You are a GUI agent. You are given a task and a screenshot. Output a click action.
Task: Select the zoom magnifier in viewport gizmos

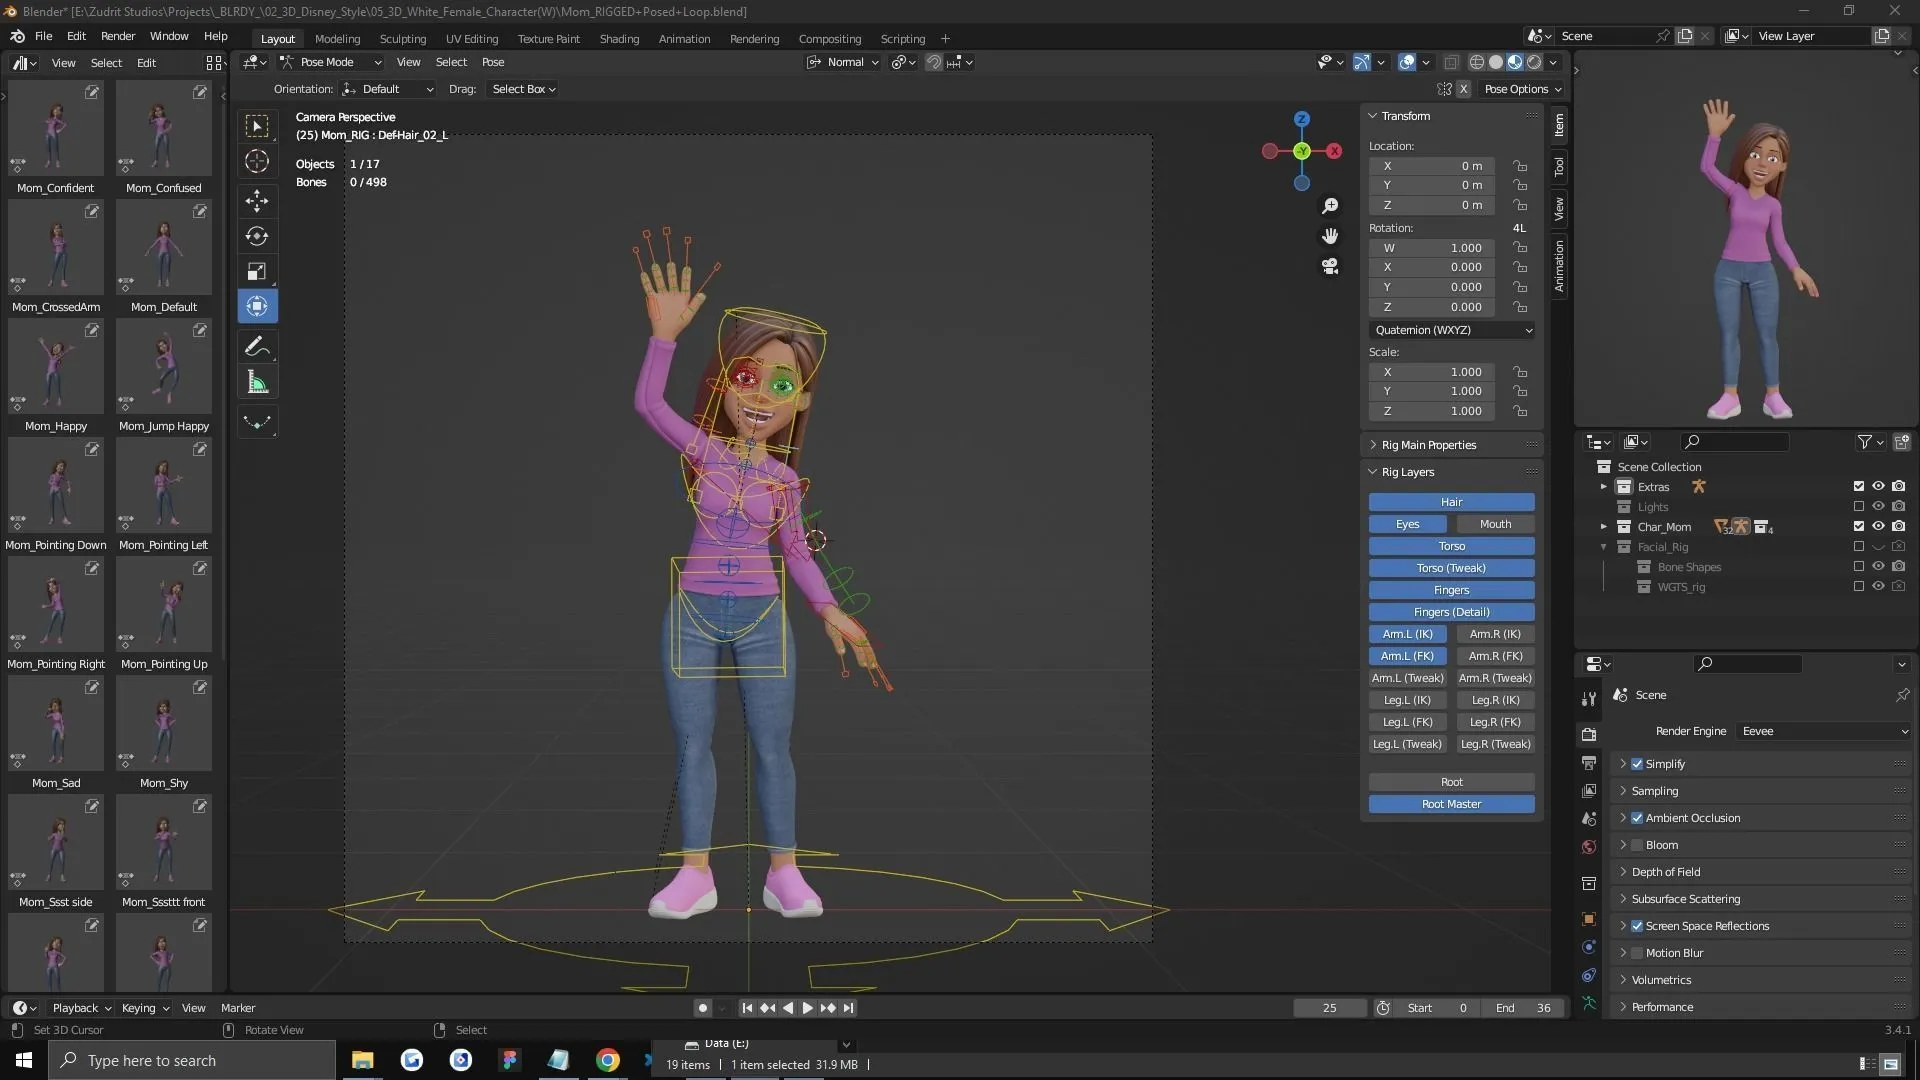pyautogui.click(x=1330, y=205)
